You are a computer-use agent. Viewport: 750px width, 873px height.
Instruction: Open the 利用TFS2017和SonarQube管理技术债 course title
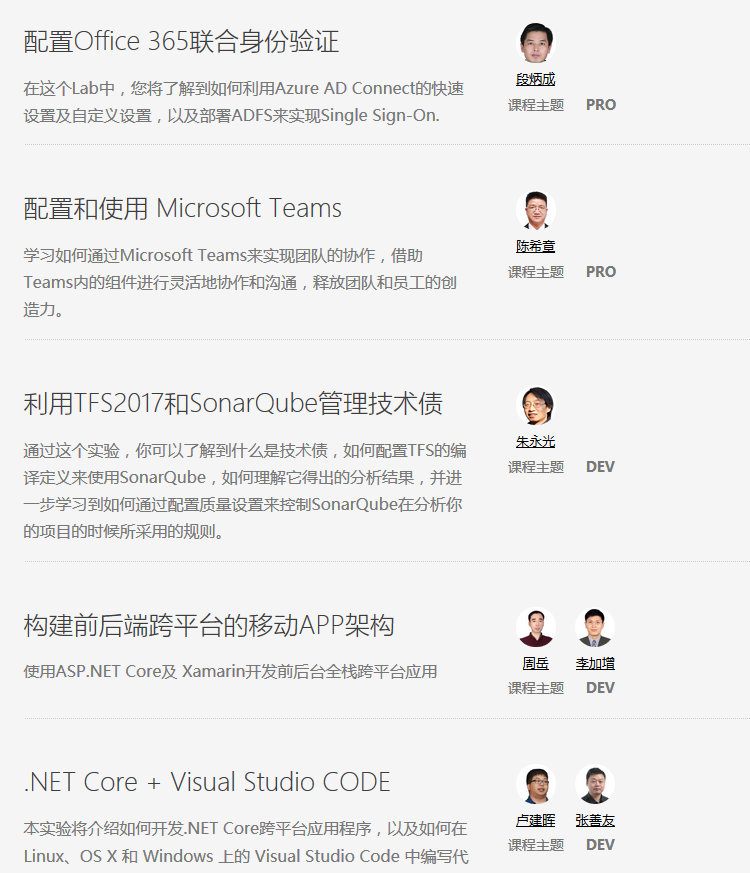(233, 404)
